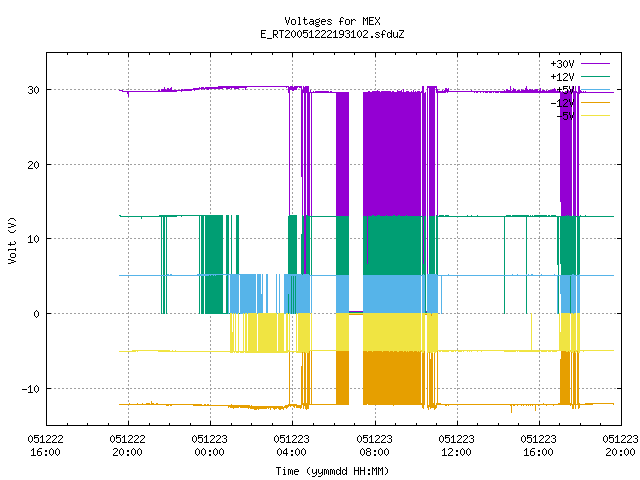Click the -12V legend label
The image size is (640, 480).
click(562, 103)
